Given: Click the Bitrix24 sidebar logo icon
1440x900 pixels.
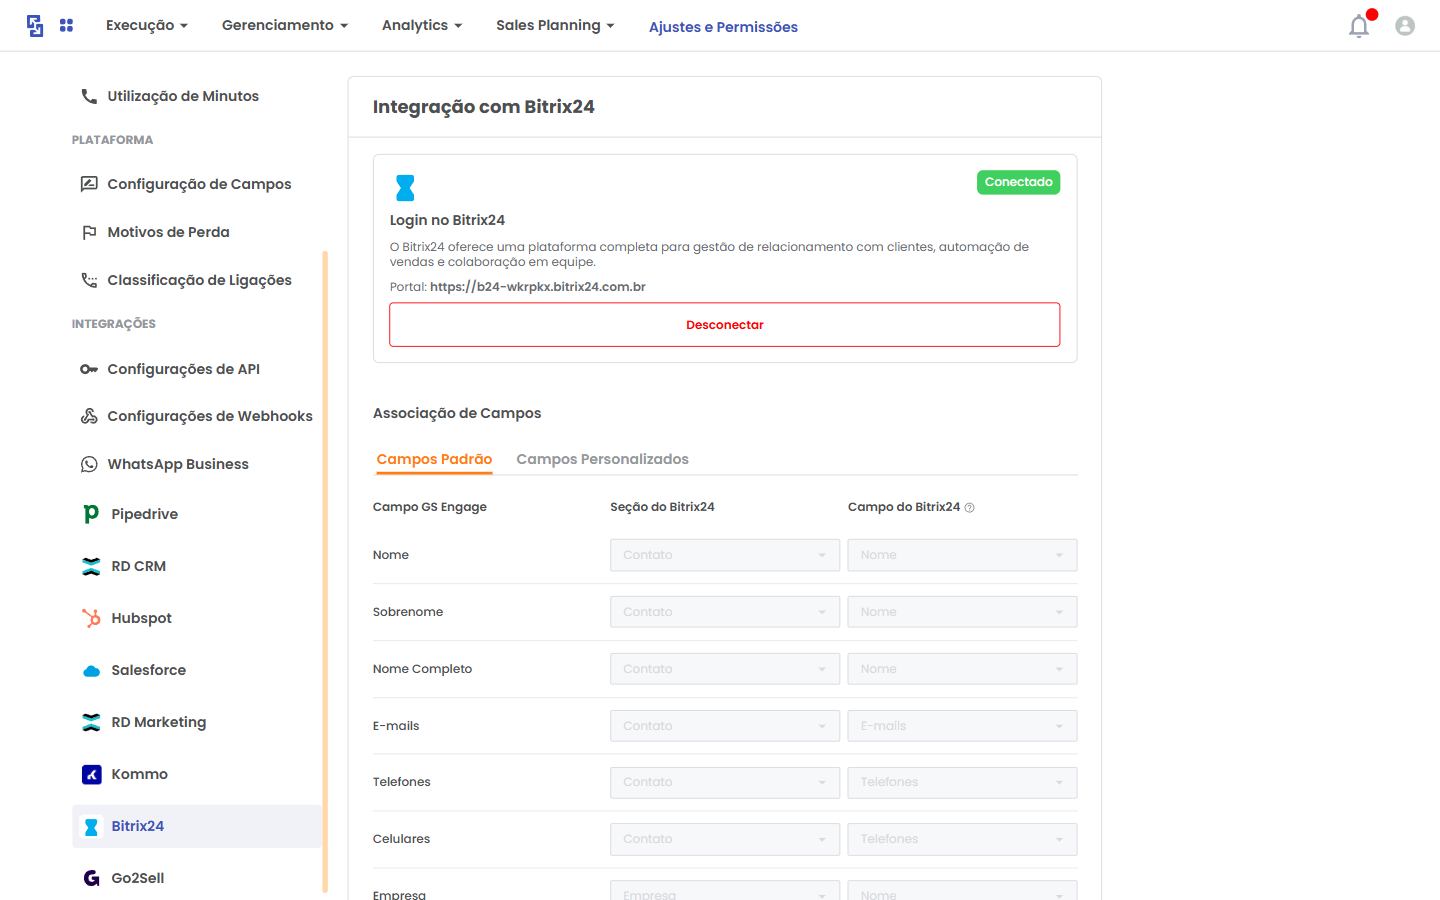Looking at the screenshot, I should (x=91, y=826).
